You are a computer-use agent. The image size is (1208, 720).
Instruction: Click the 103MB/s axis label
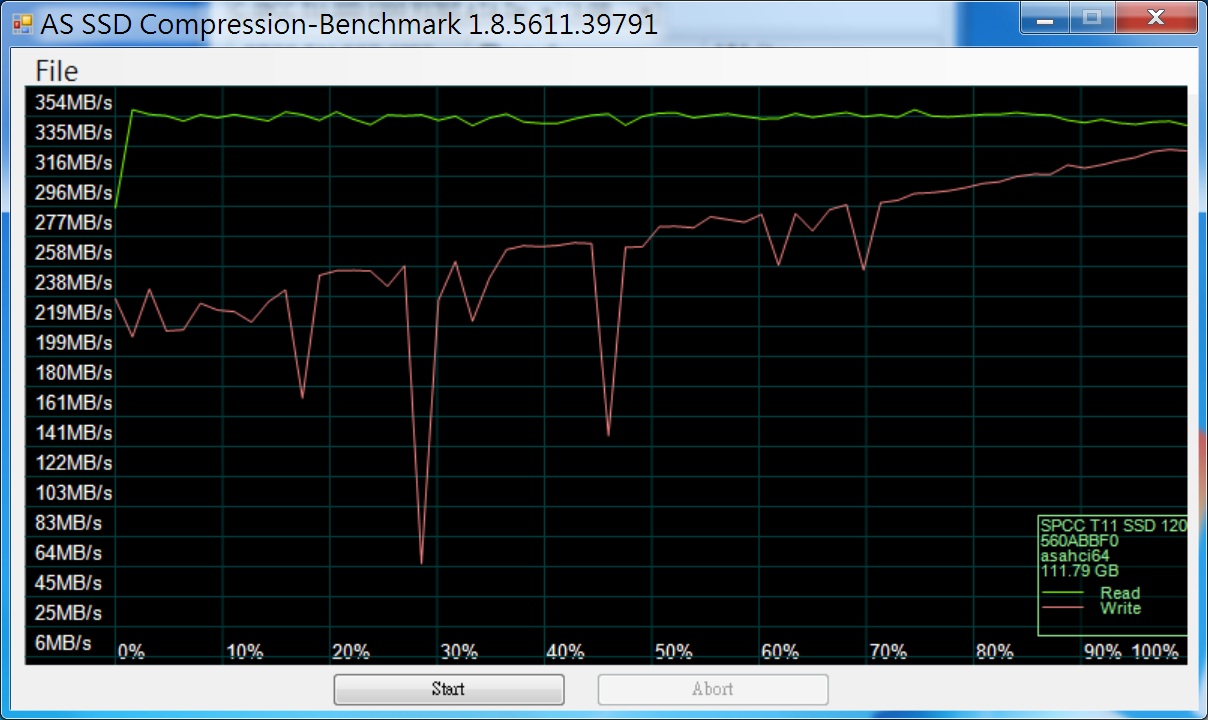74,493
